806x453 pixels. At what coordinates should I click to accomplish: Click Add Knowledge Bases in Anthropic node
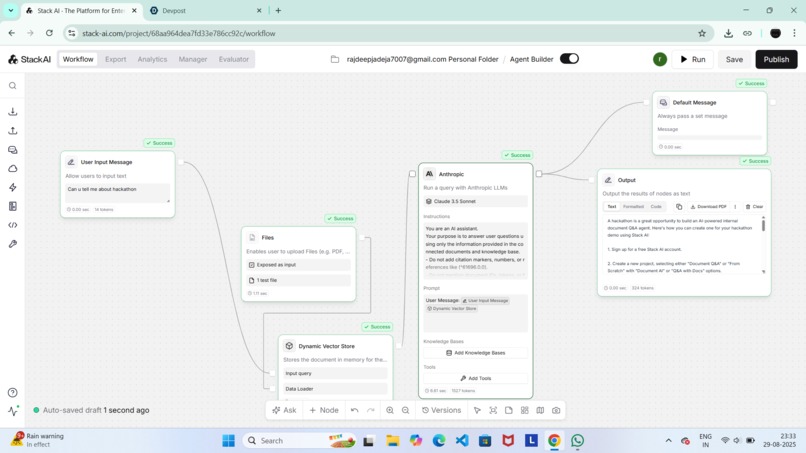pos(475,353)
